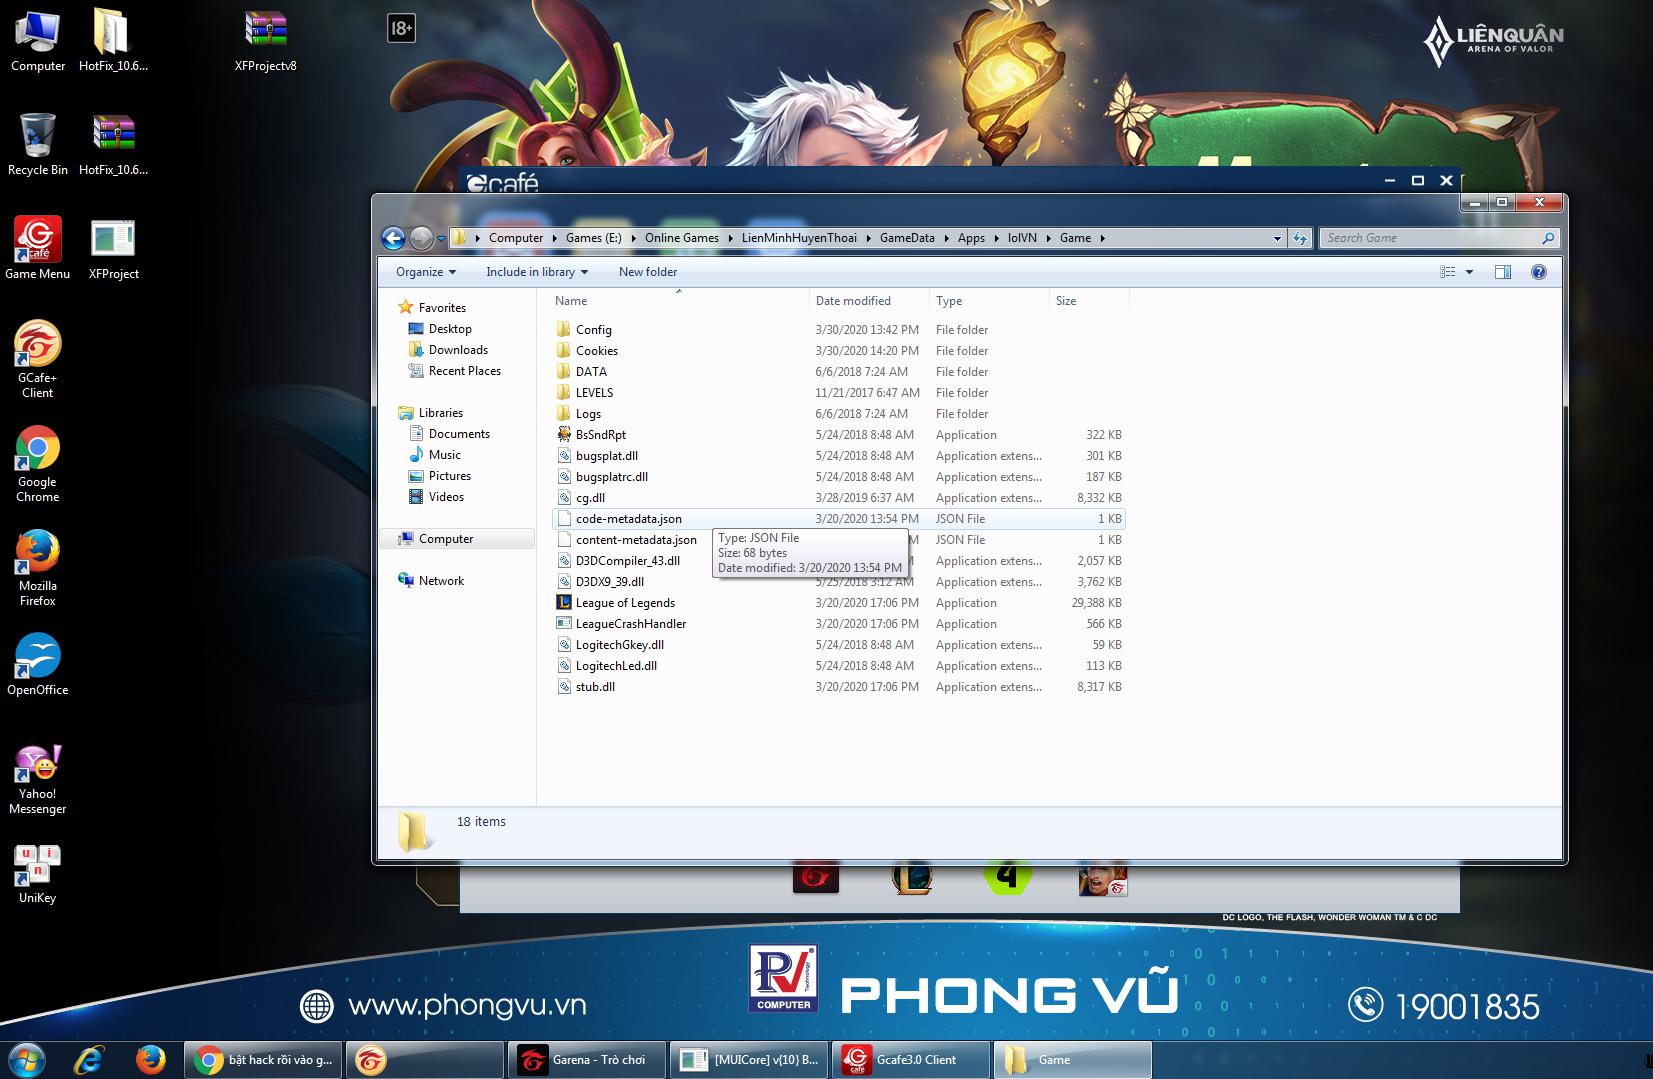Launch the Google Chrome desktop shortcut
Screen dimensions: 1653x1079
[x=38, y=464]
